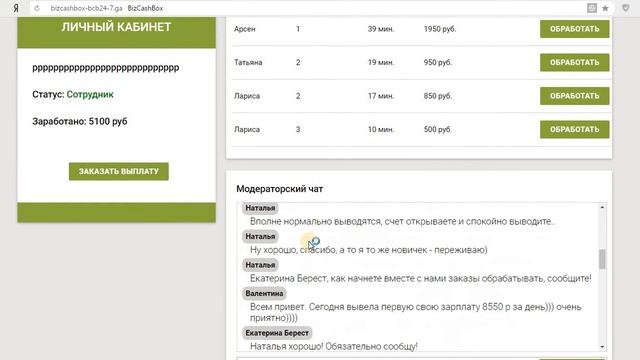The image size is (640, 360).
Task: Click the Валентина name tag in chat
Action: click(x=264, y=293)
